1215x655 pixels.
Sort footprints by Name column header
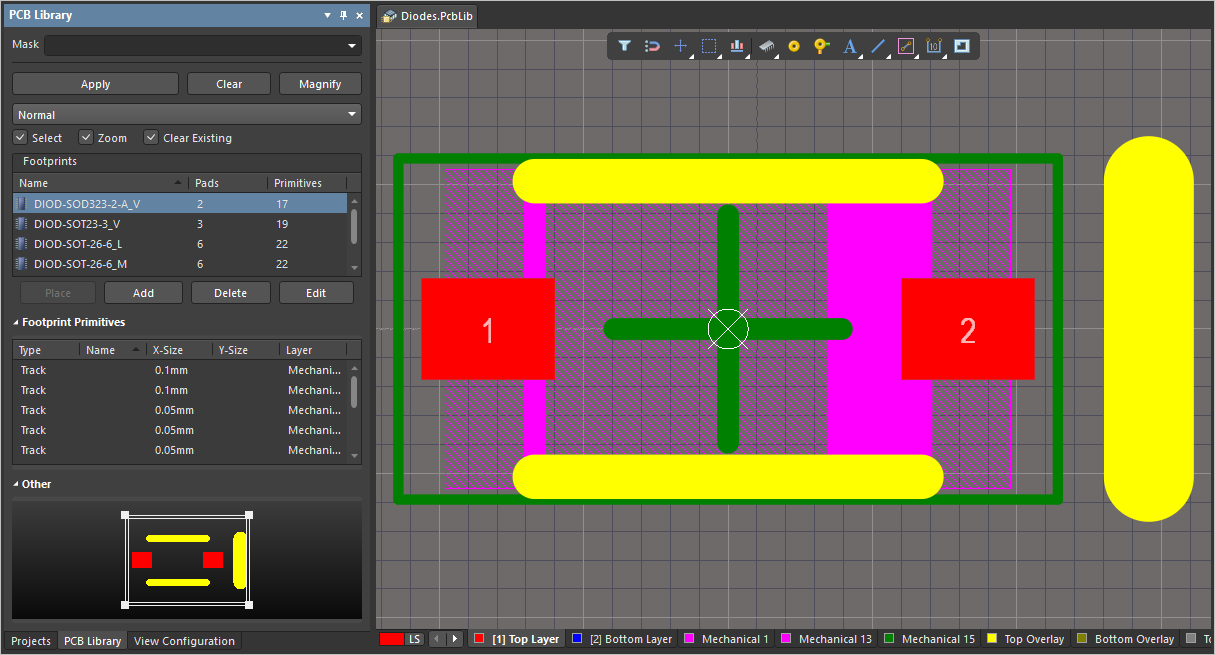click(x=100, y=183)
